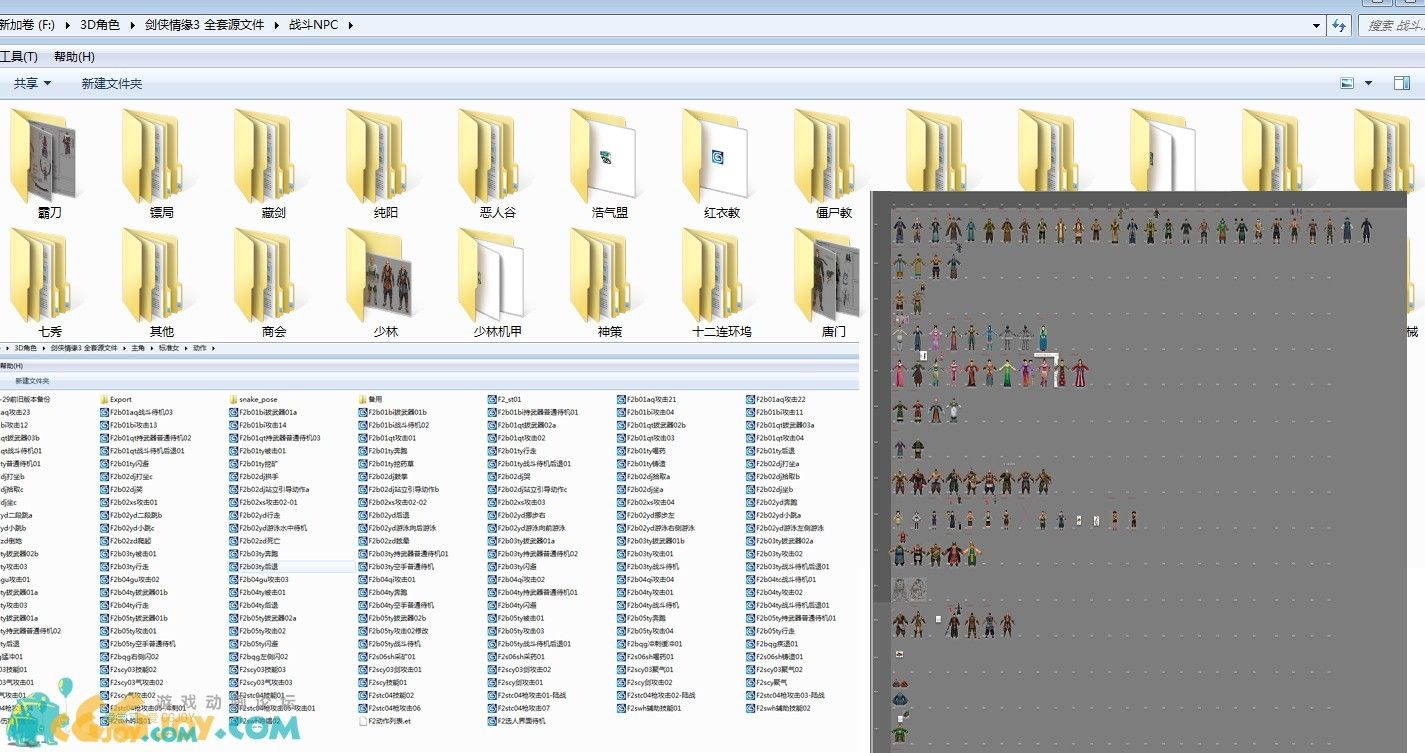Select file F2b02yd二段跳b
The image size is (1425, 753).
[x=131, y=515]
